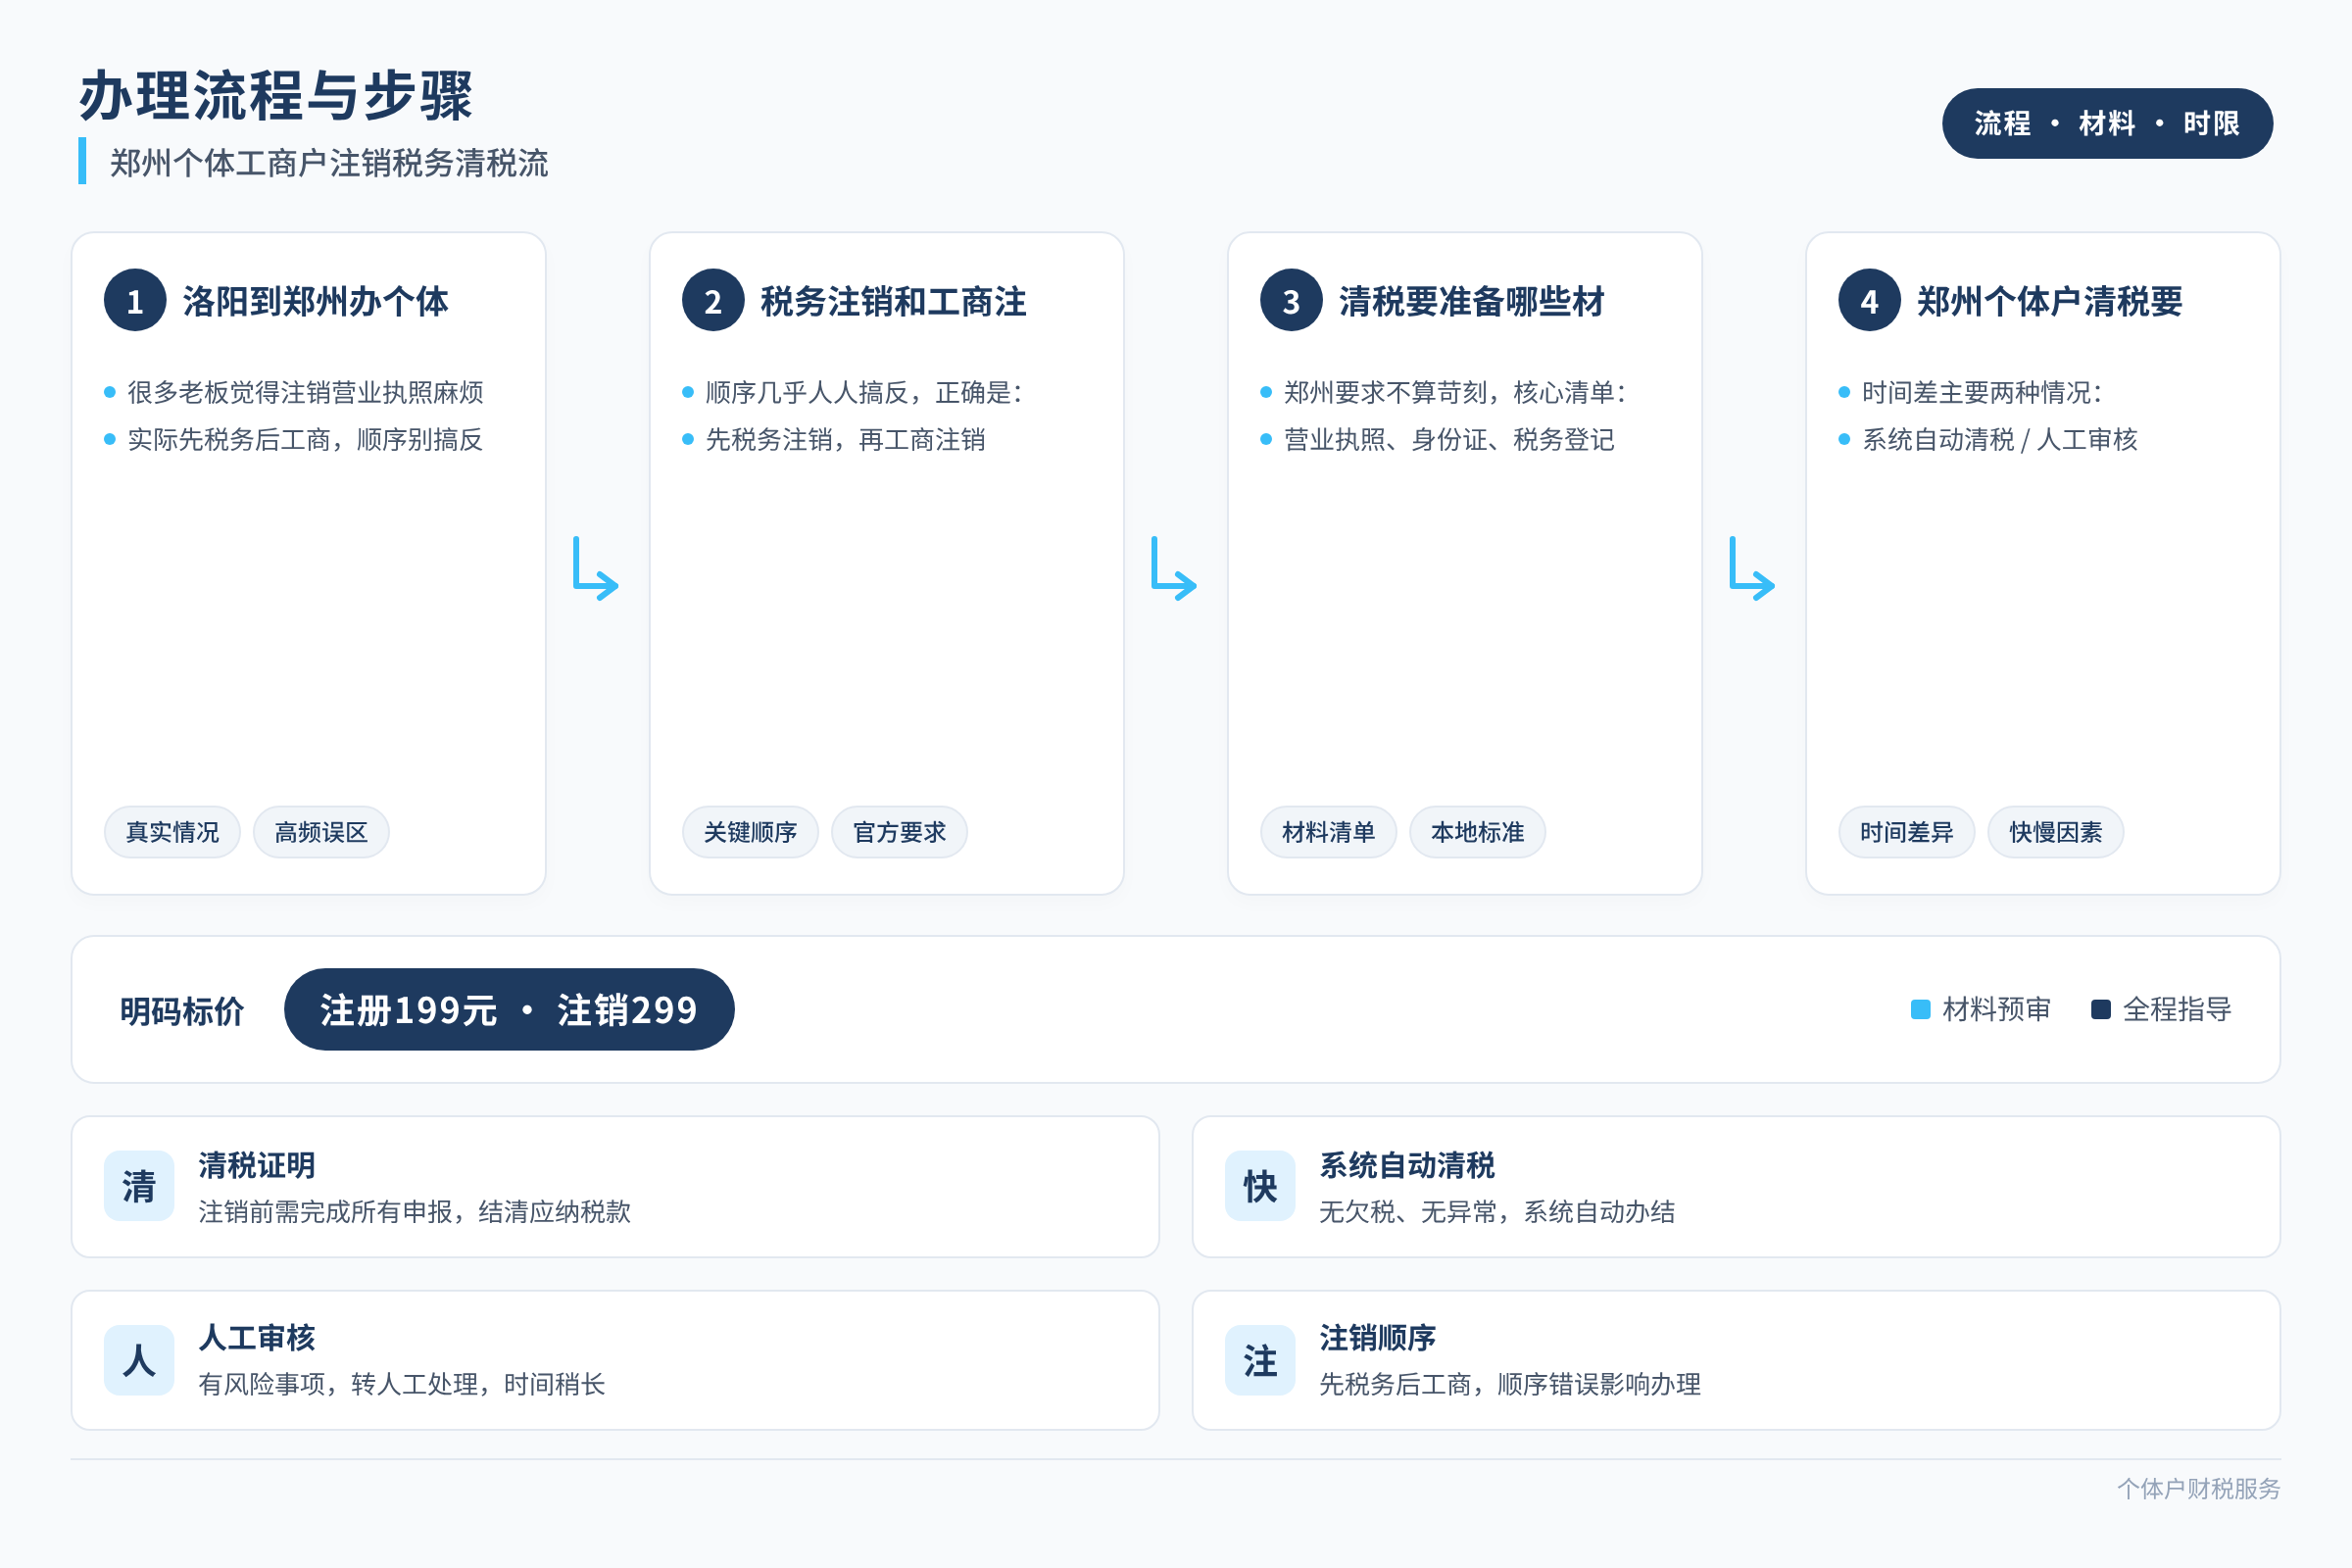Click the text 无欠税、无异常，系统自动办结
Image resolution: width=2352 pixels, height=1568 pixels.
coord(1497,1212)
